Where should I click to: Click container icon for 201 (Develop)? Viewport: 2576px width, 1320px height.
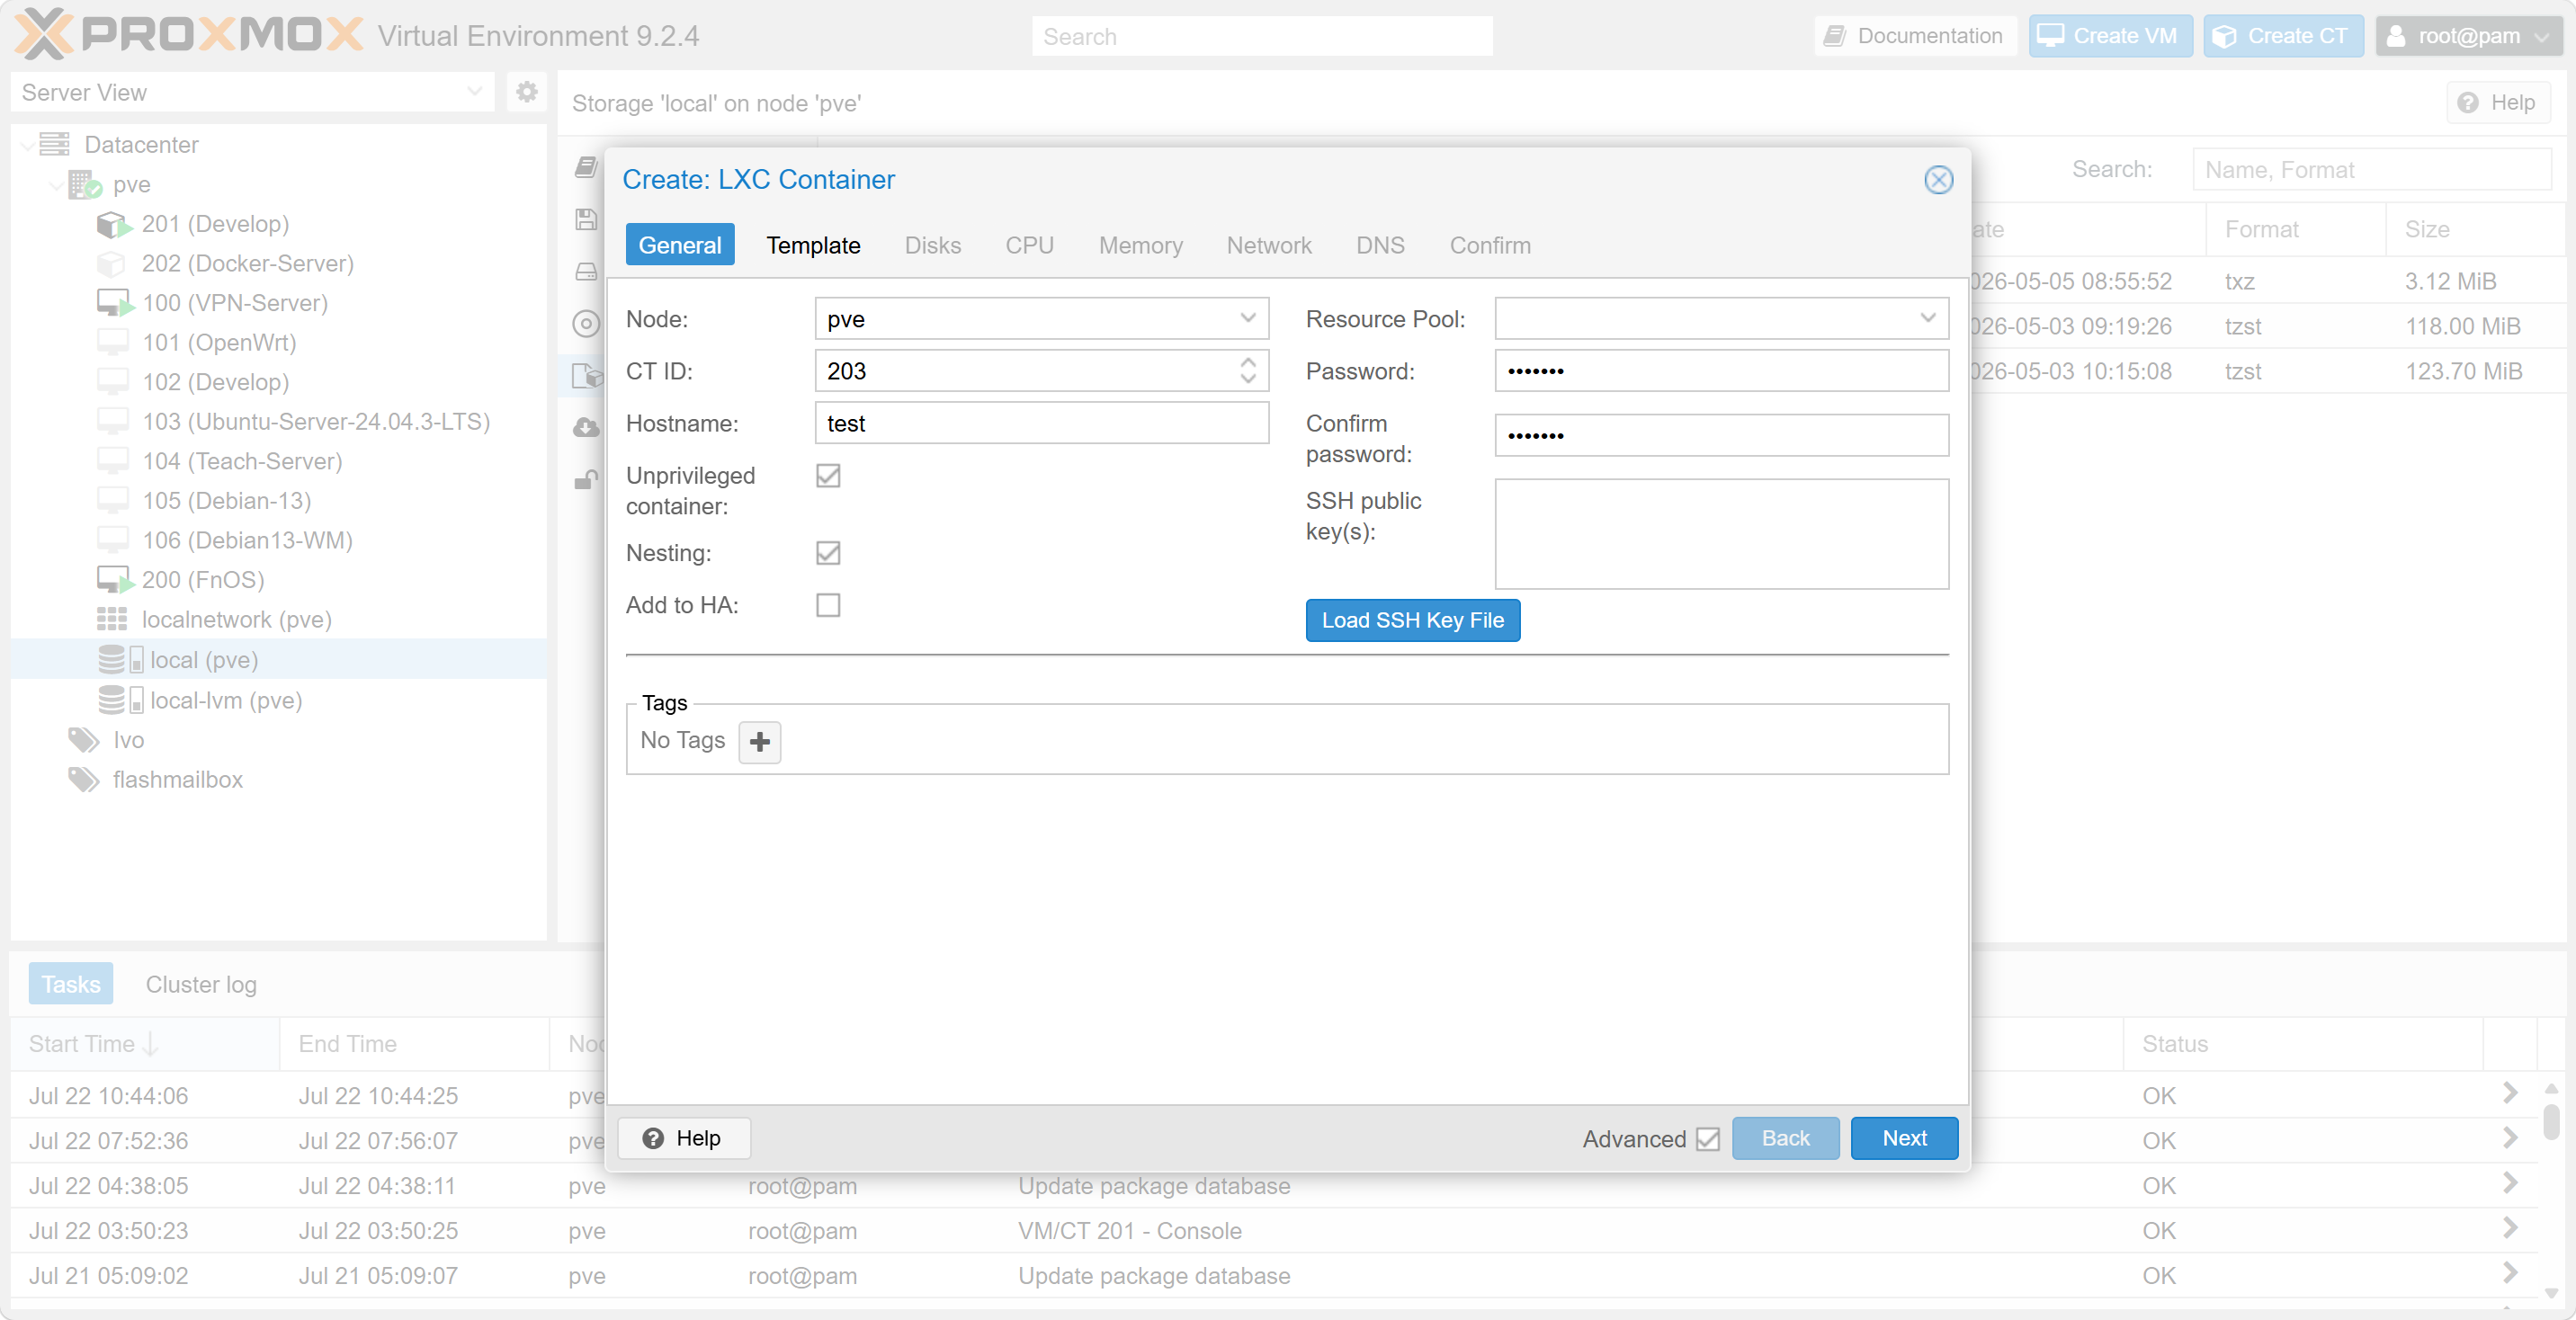pos(113,224)
